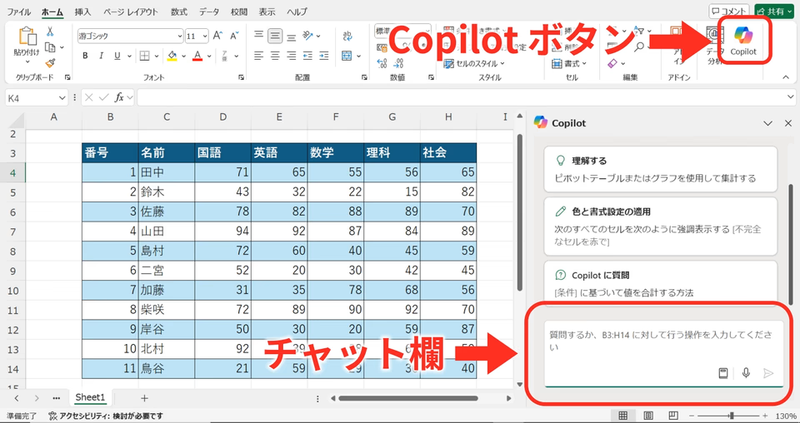Send the Copilot chat message
The image size is (800, 423).
[768, 373]
